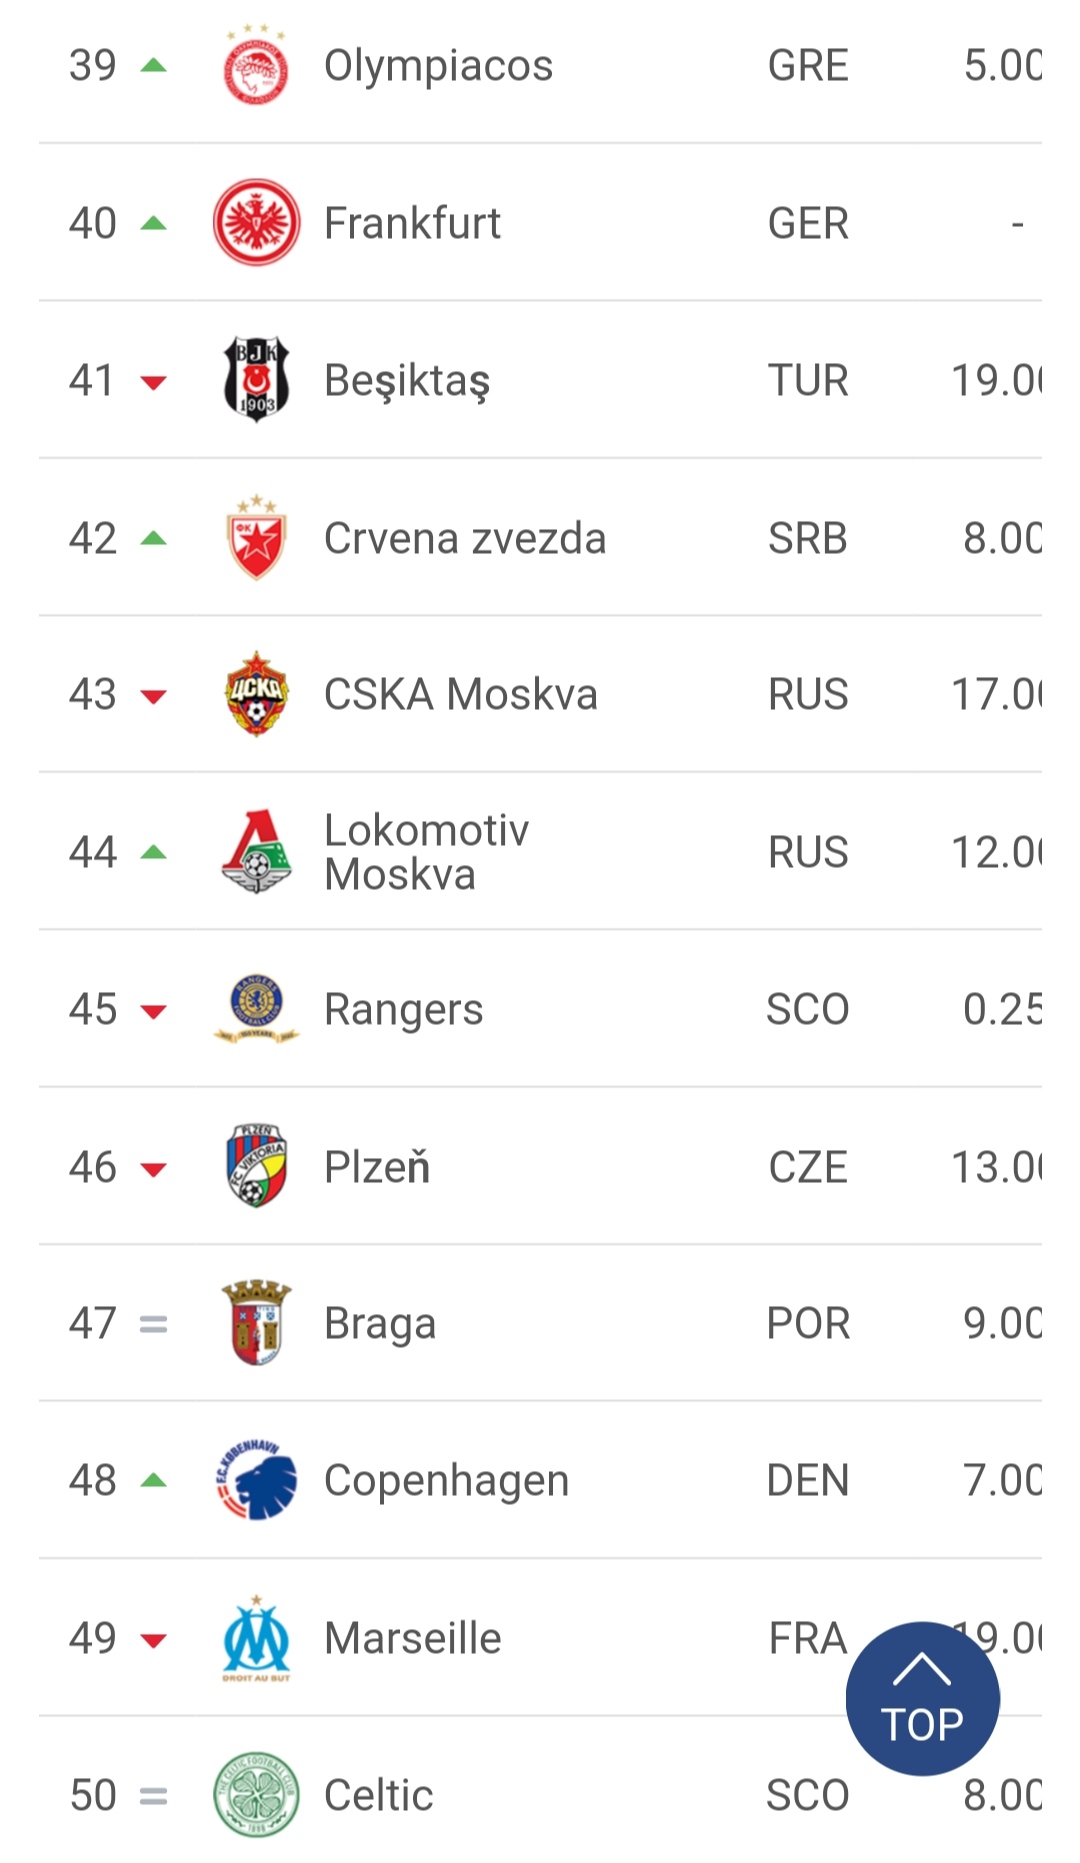Screen dimensions: 1080x1863
Task: Tap the Copenhagen lion logo
Action: 256,1480
